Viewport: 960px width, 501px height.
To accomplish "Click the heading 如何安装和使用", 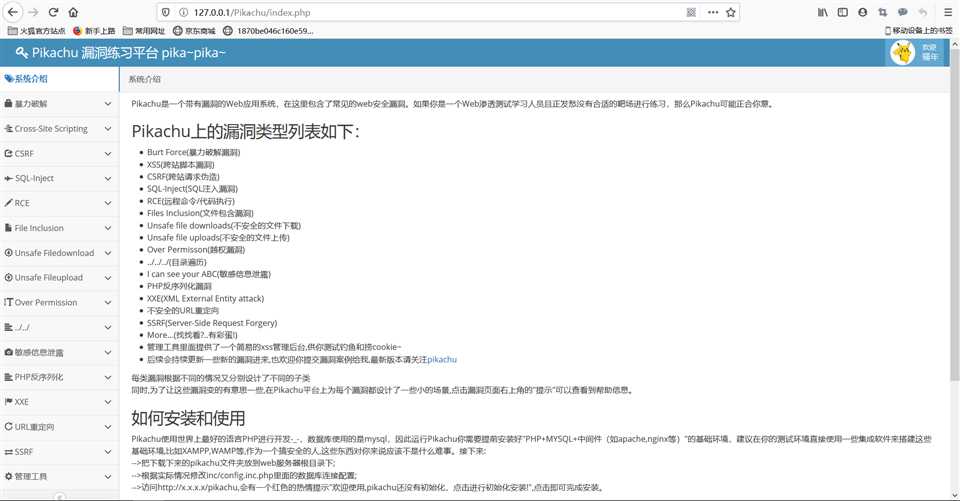I will pos(188,418).
